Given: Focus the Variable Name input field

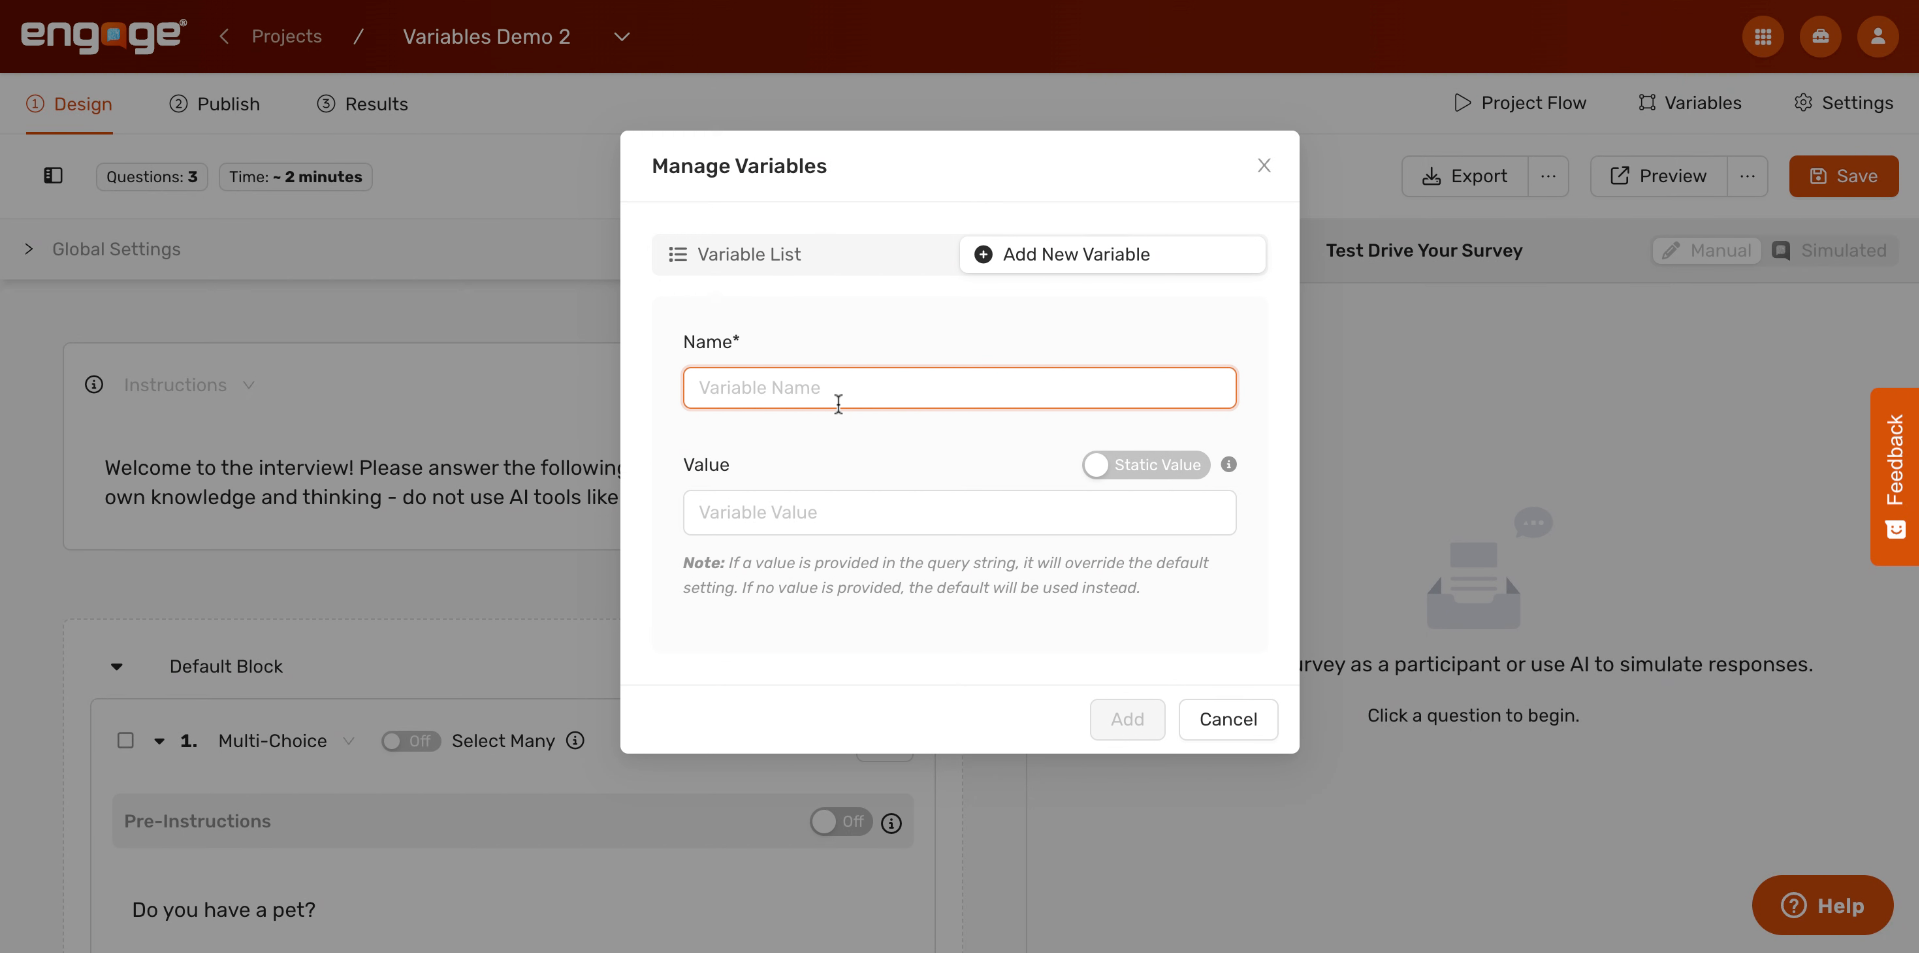Looking at the screenshot, I should [x=959, y=388].
